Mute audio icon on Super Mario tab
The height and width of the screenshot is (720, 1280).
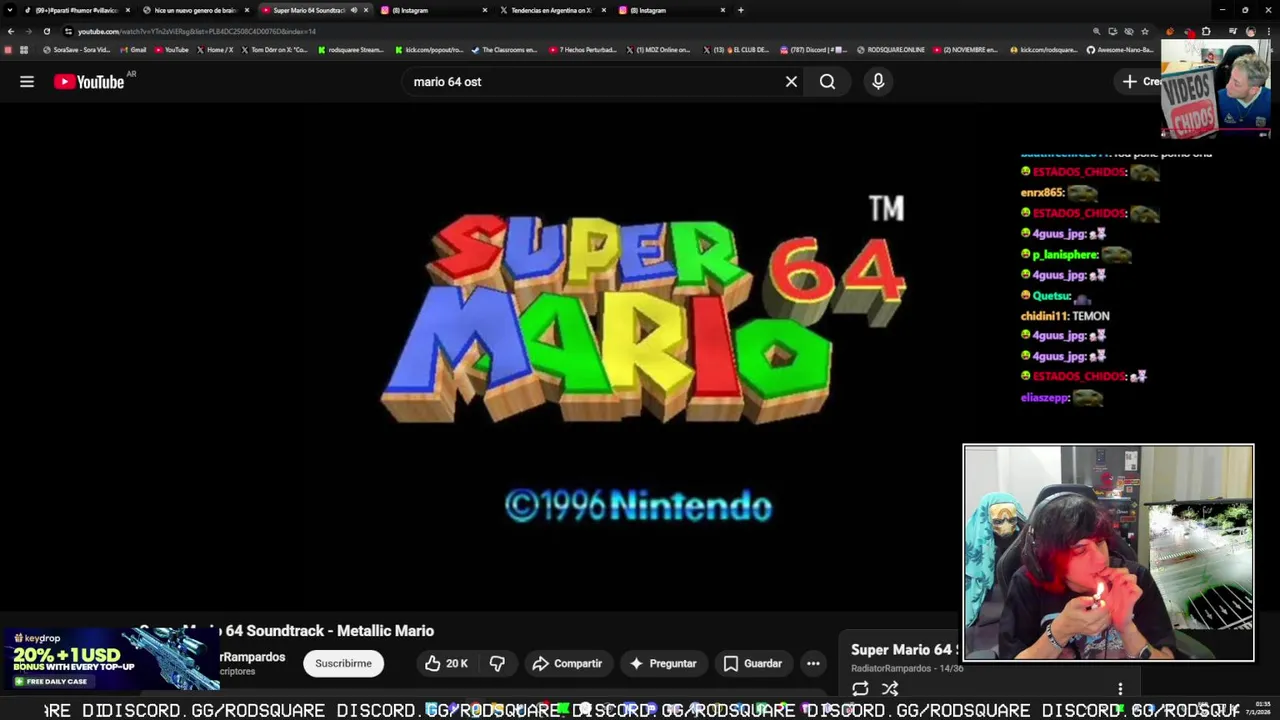(353, 10)
